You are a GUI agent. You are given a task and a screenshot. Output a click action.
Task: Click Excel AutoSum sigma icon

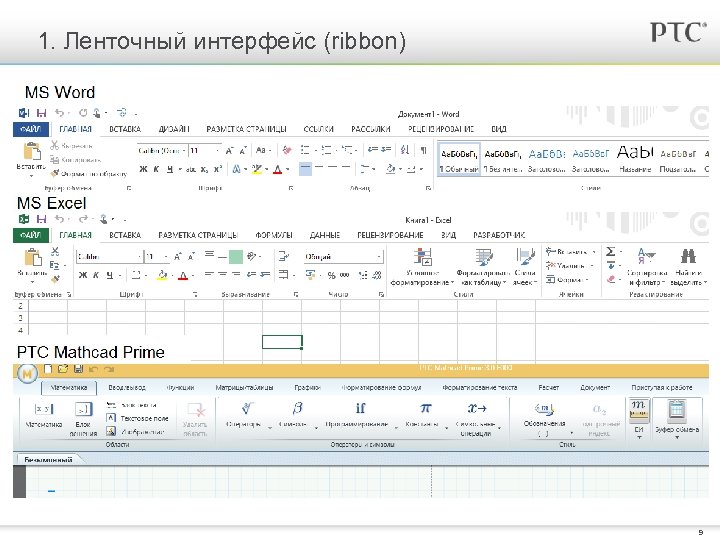pyautogui.click(x=610, y=252)
